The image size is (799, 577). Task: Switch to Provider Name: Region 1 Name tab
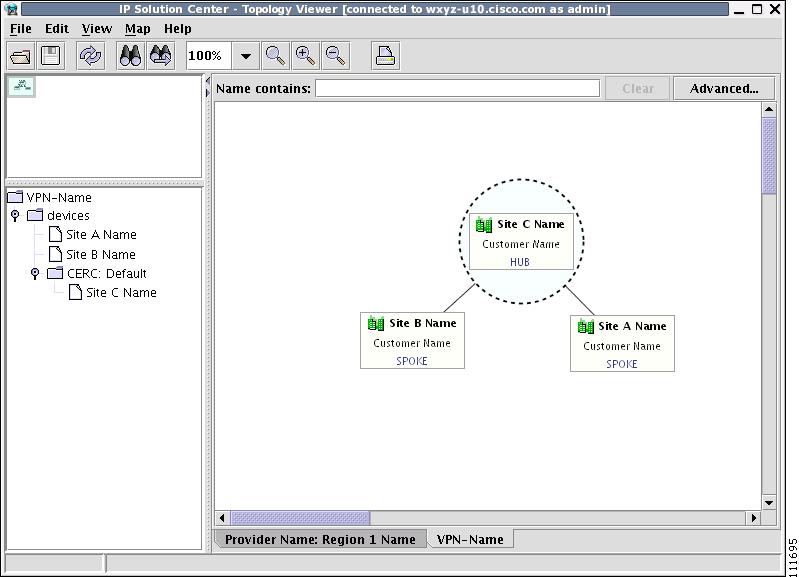point(321,539)
